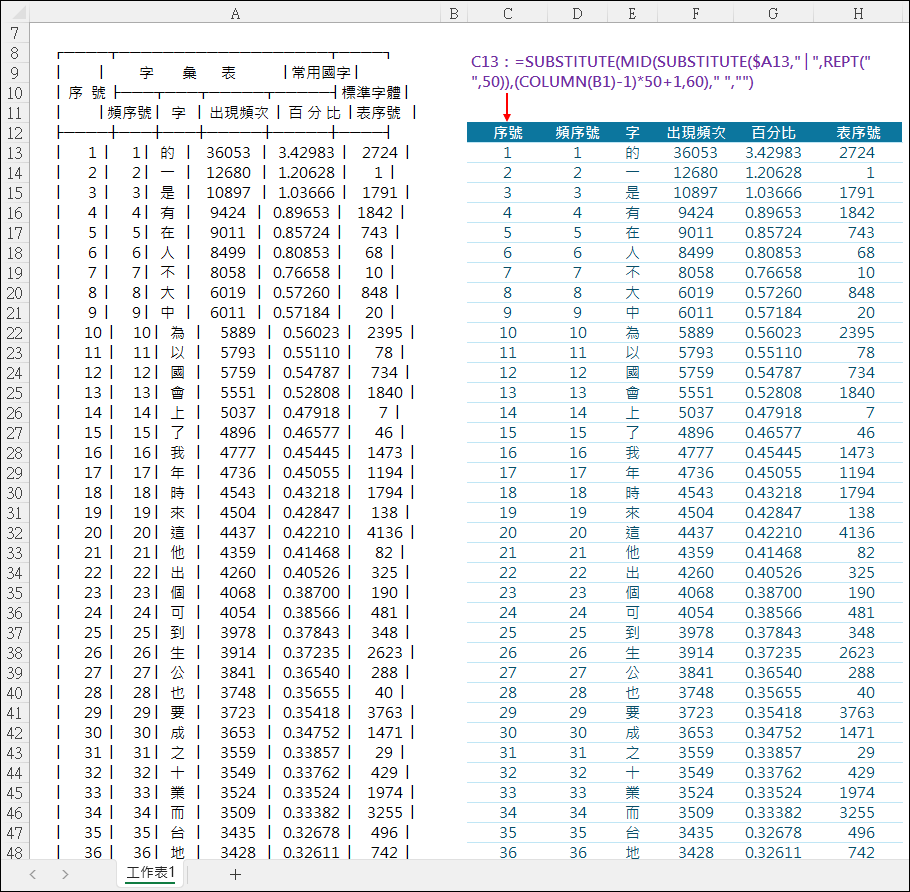Click the 字 header in the blue row
The height and width of the screenshot is (892, 910).
point(632,133)
